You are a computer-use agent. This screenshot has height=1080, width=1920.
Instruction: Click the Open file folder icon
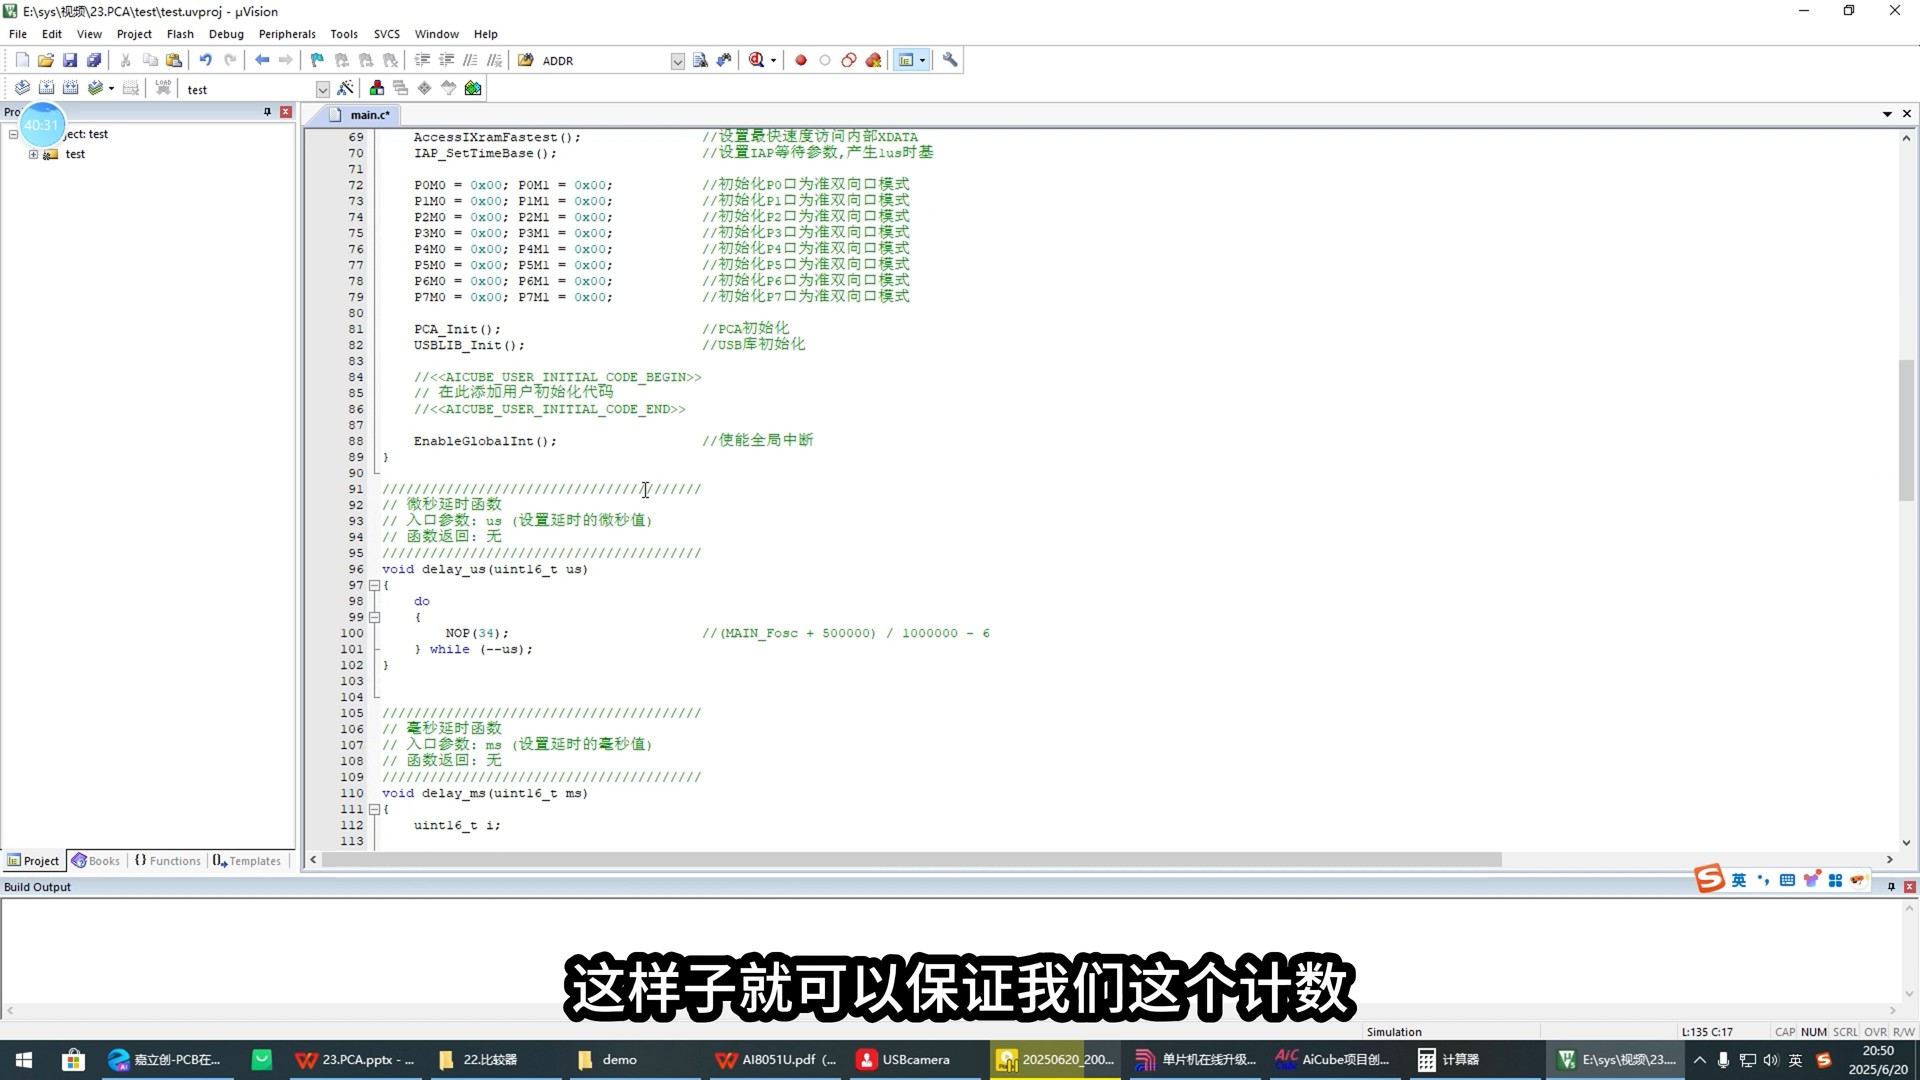tap(46, 60)
